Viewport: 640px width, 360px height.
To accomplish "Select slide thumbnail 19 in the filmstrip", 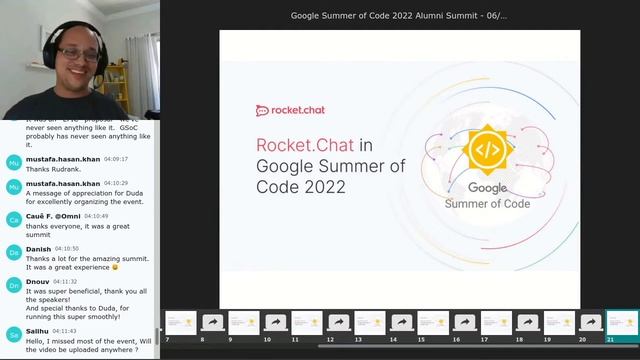I will (559, 323).
